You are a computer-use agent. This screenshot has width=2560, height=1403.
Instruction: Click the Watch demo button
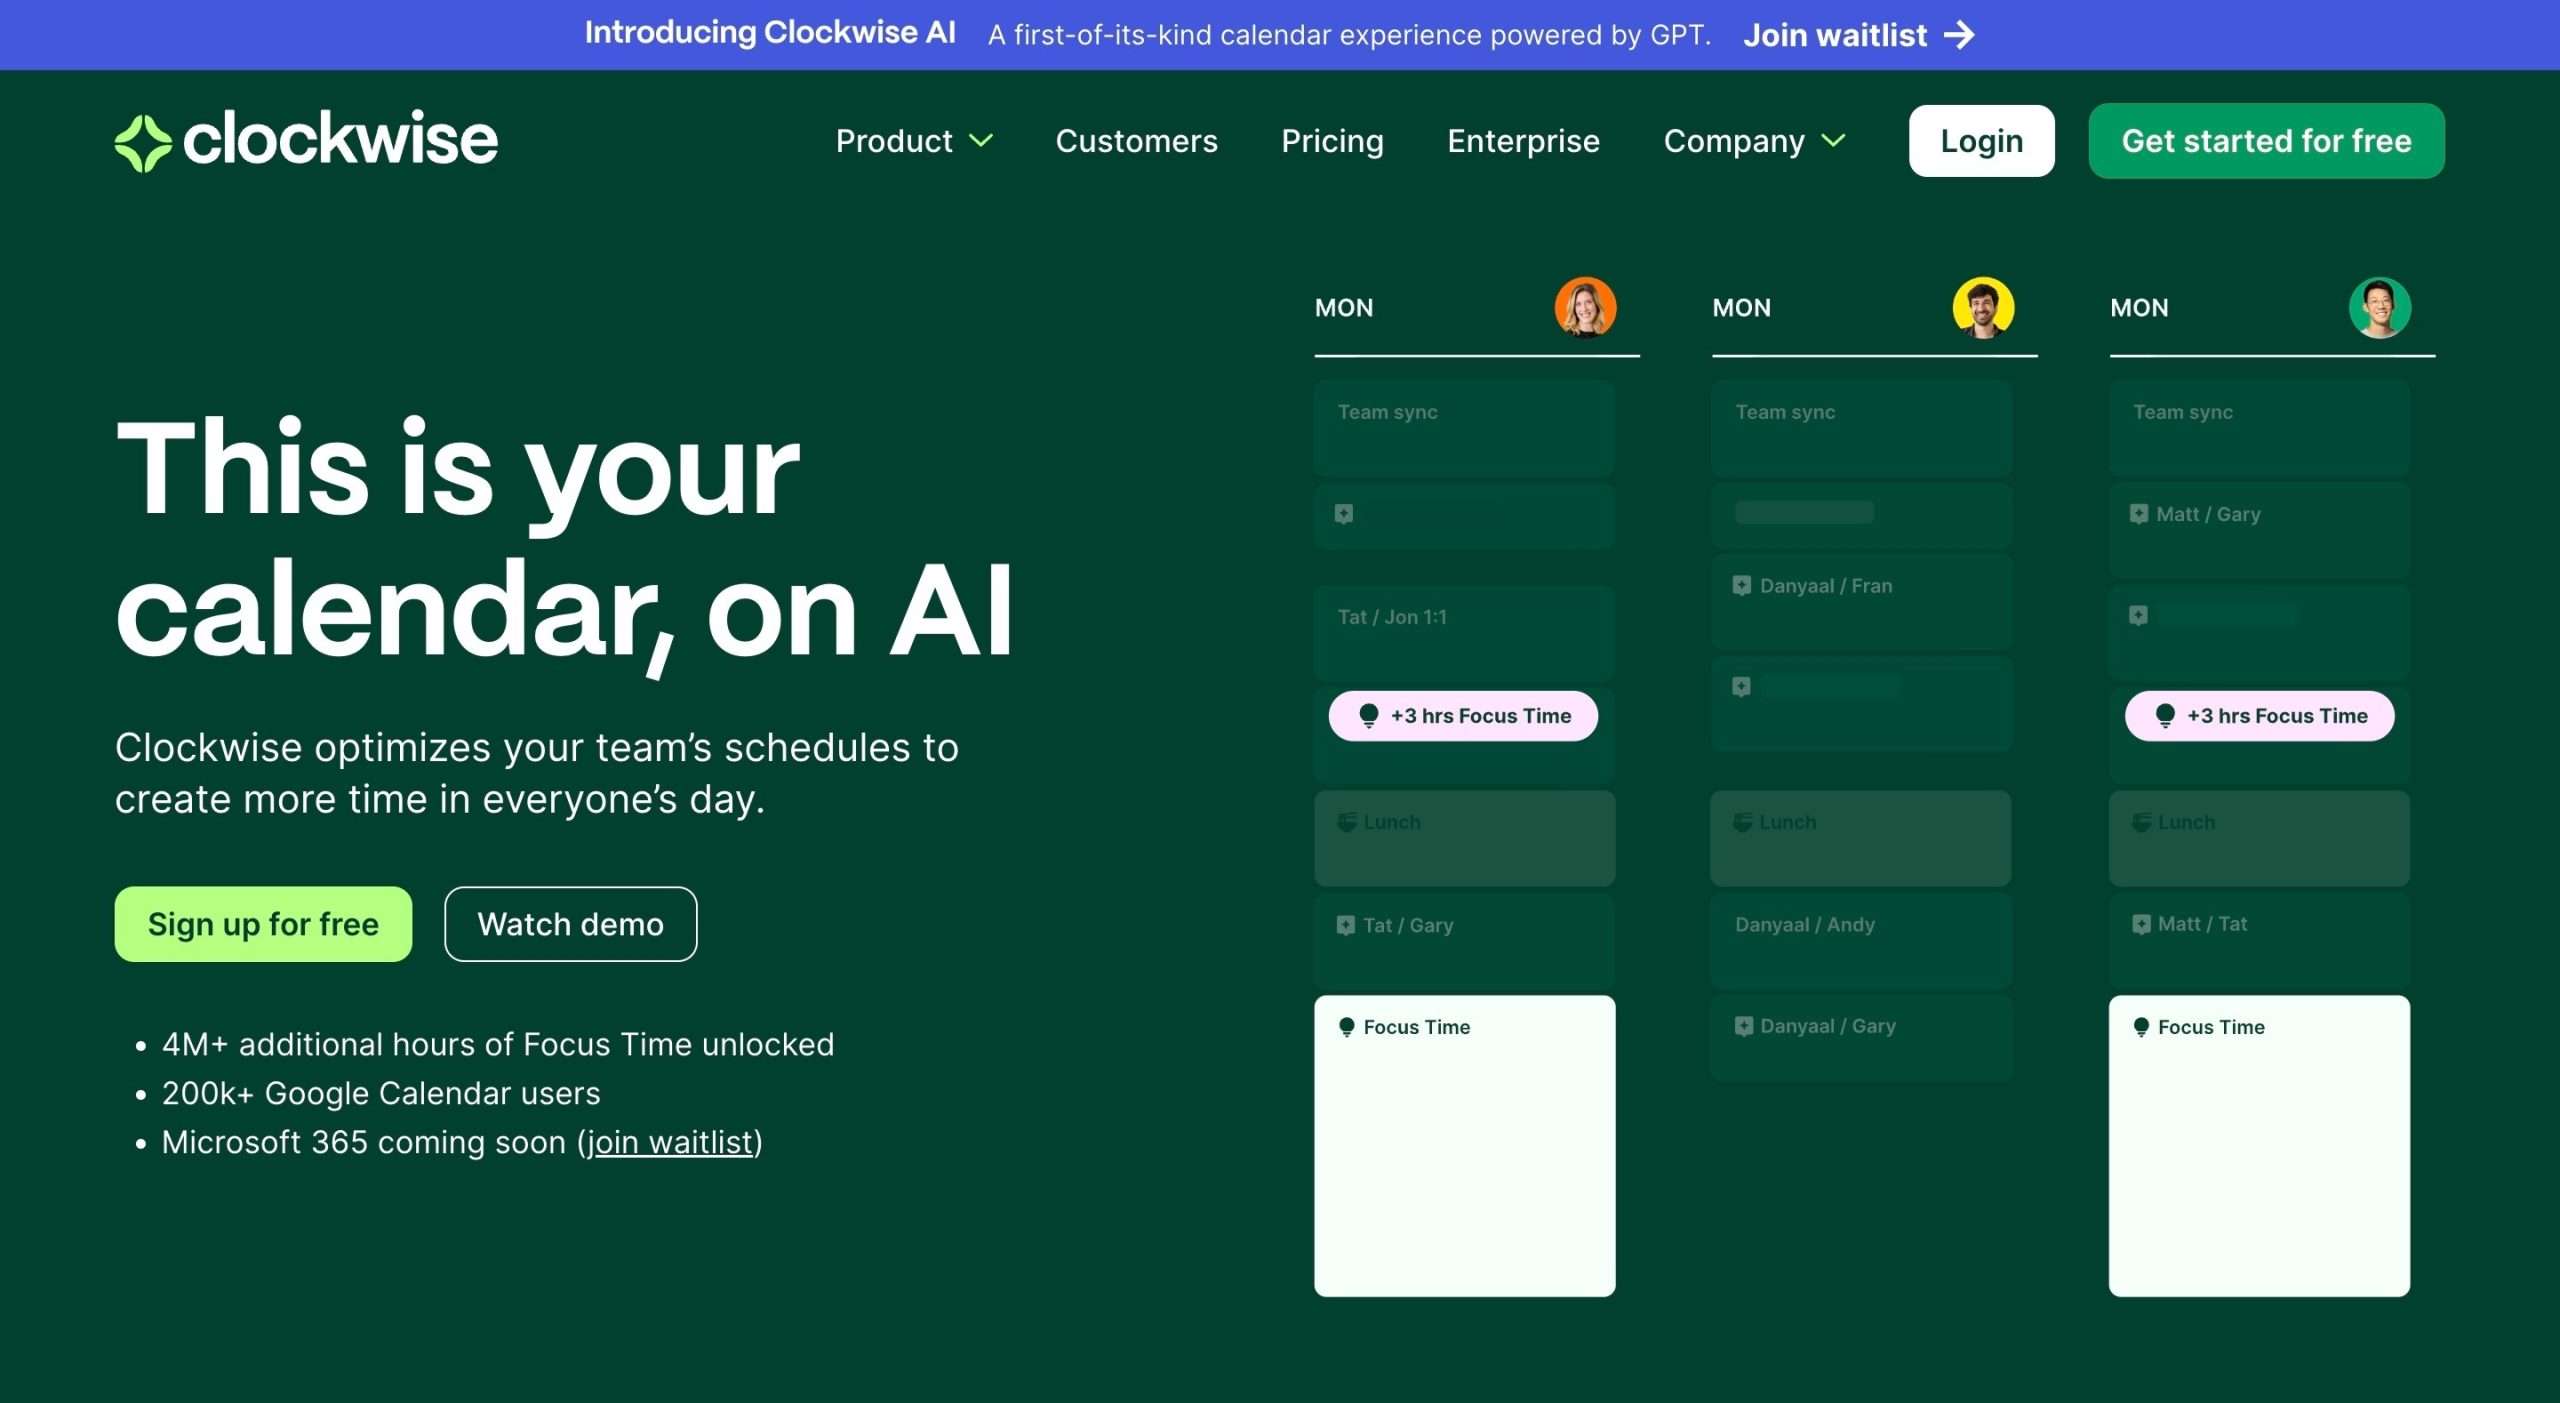tap(570, 924)
